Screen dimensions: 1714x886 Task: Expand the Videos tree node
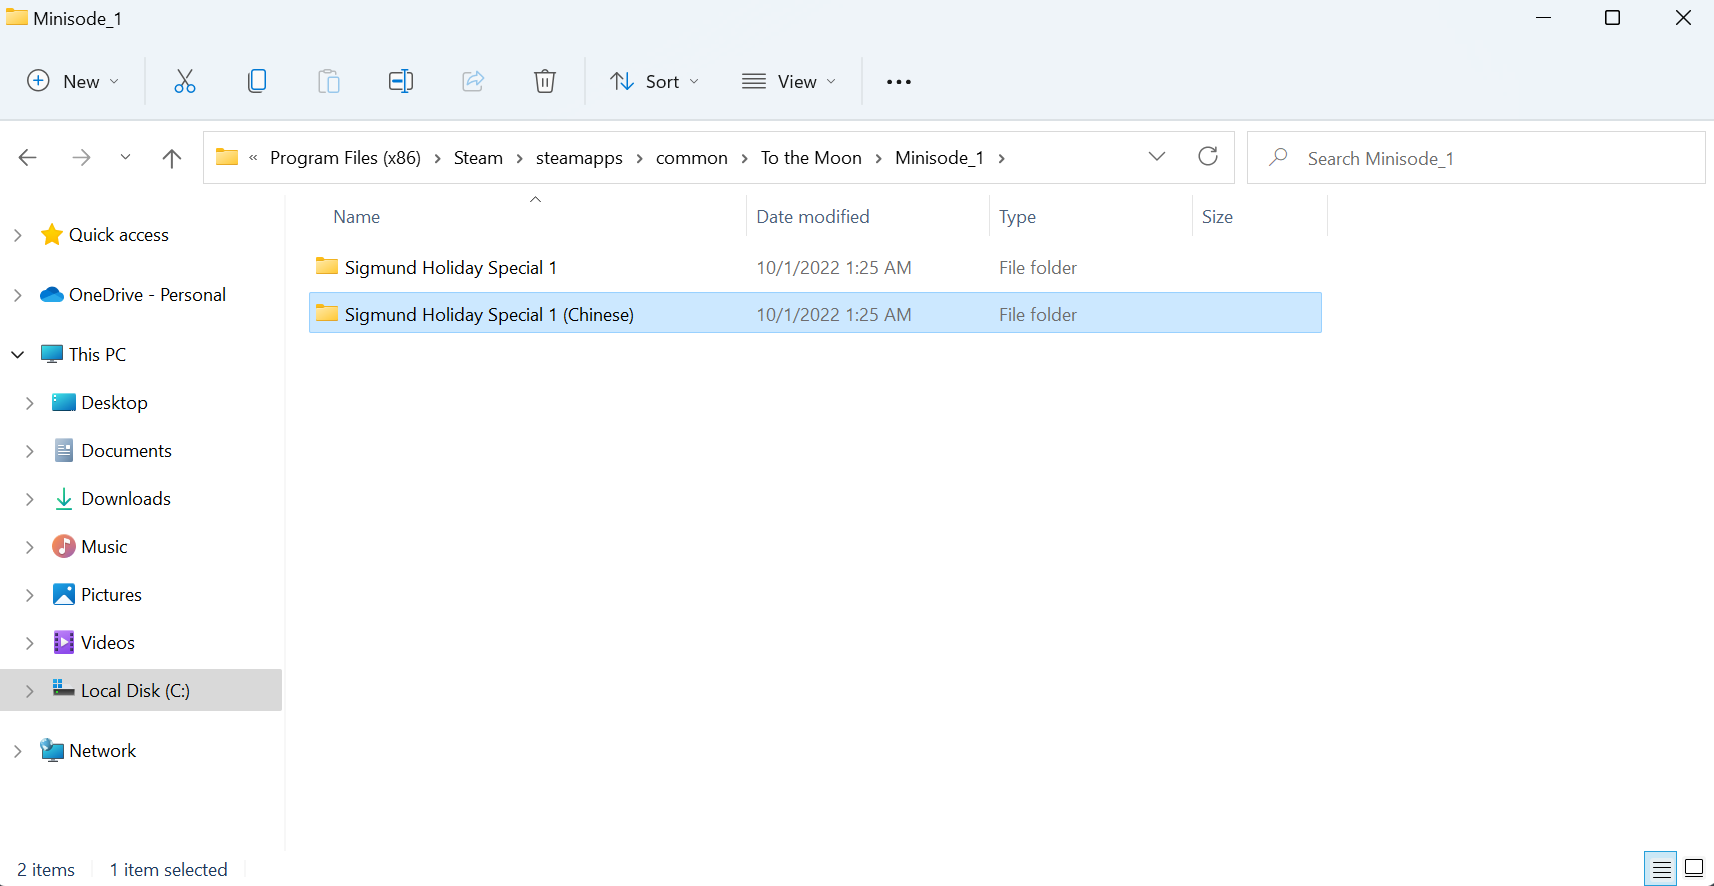pyautogui.click(x=30, y=643)
